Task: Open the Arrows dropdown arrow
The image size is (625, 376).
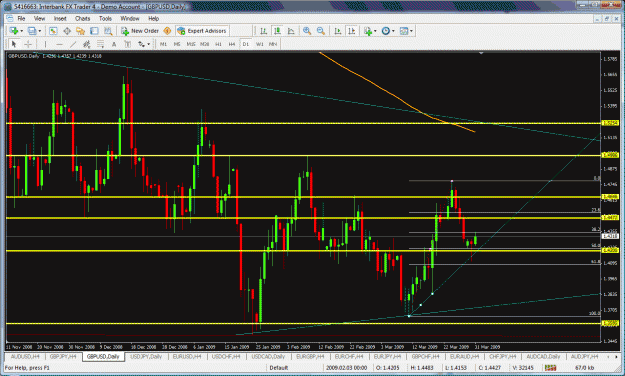Action: point(149,44)
